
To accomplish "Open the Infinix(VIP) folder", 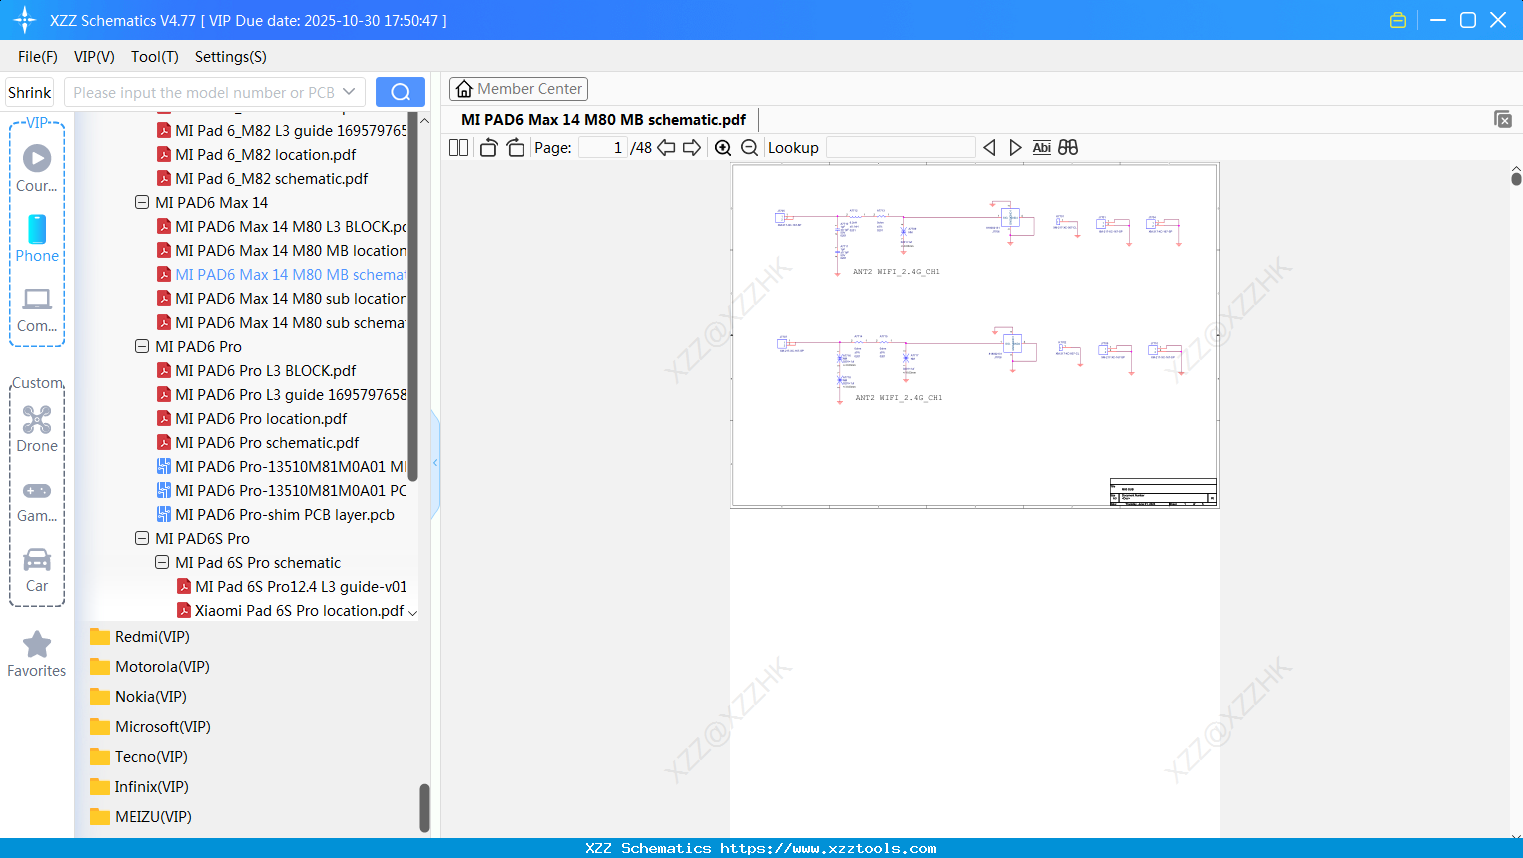I will [139, 787].
